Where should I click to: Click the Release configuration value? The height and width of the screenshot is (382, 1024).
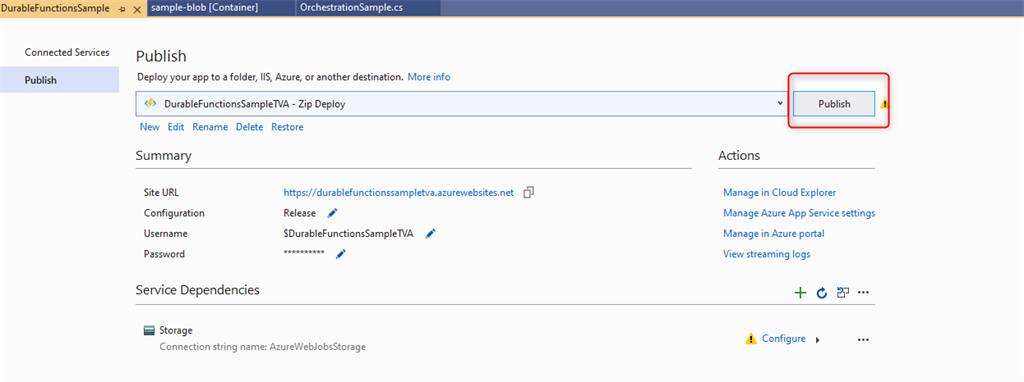click(299, 213)
